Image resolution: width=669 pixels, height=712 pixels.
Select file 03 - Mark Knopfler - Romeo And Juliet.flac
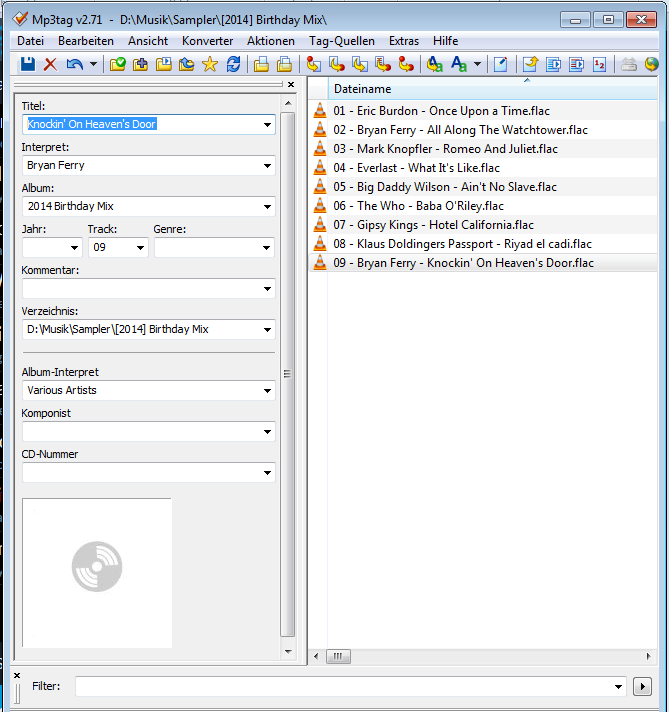483,149
